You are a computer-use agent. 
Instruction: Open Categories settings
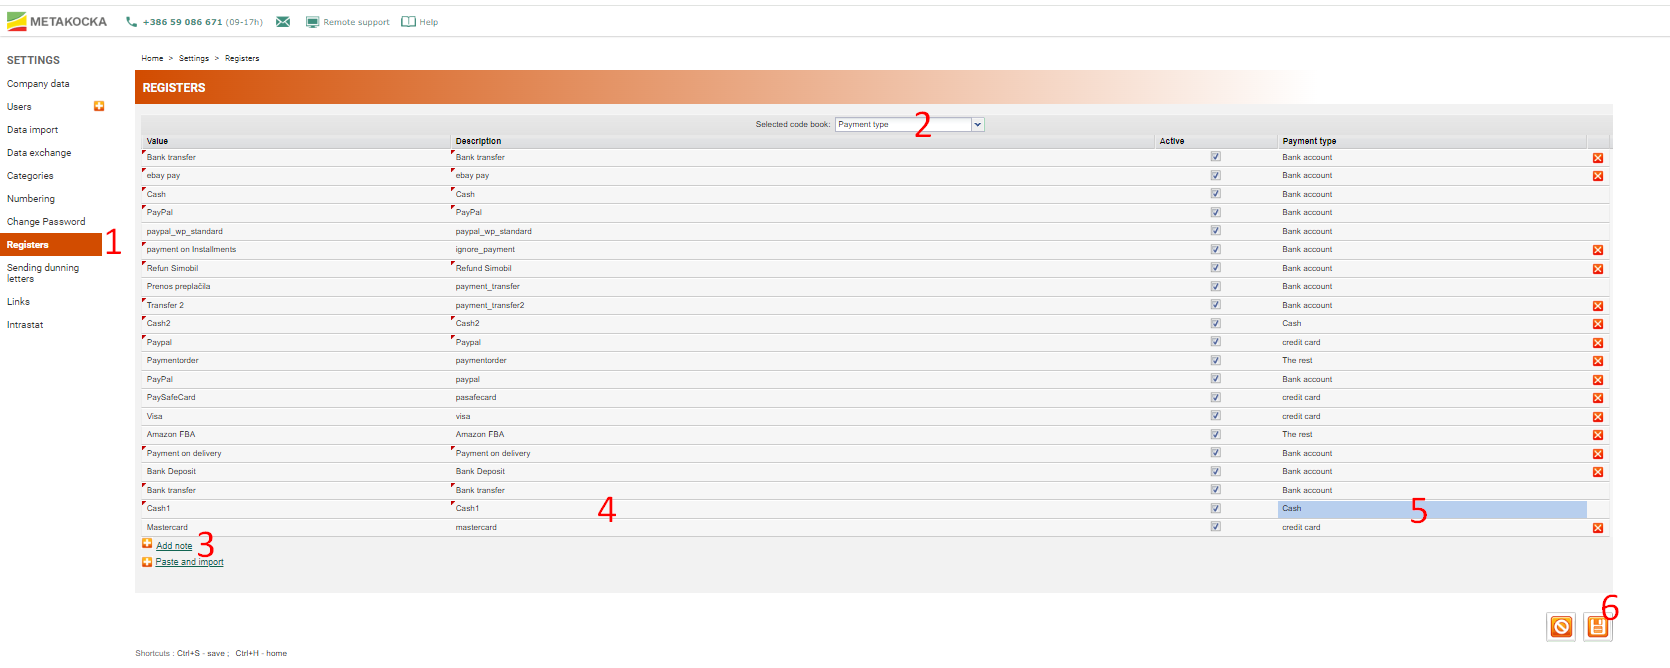[x=30, y=176]
